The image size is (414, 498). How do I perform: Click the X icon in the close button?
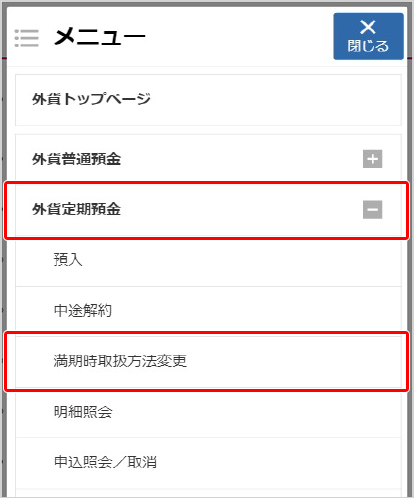click(x=368, y=27)
